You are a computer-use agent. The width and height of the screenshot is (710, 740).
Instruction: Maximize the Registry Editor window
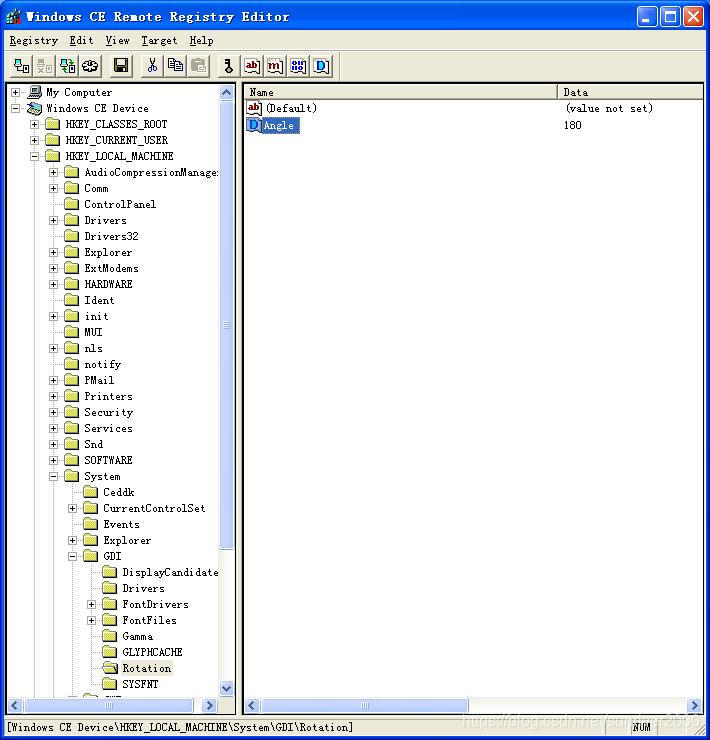coord(670,17)
